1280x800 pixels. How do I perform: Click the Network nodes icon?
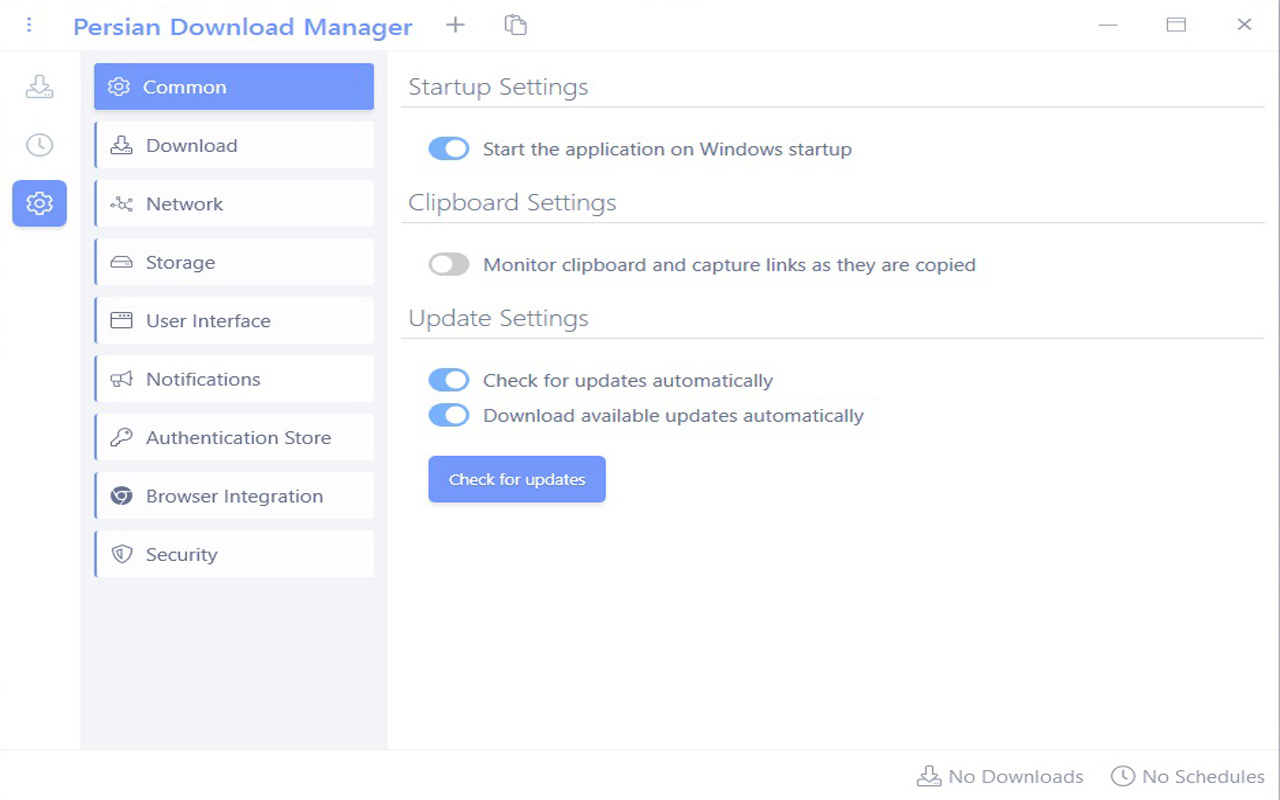[121, 204]
